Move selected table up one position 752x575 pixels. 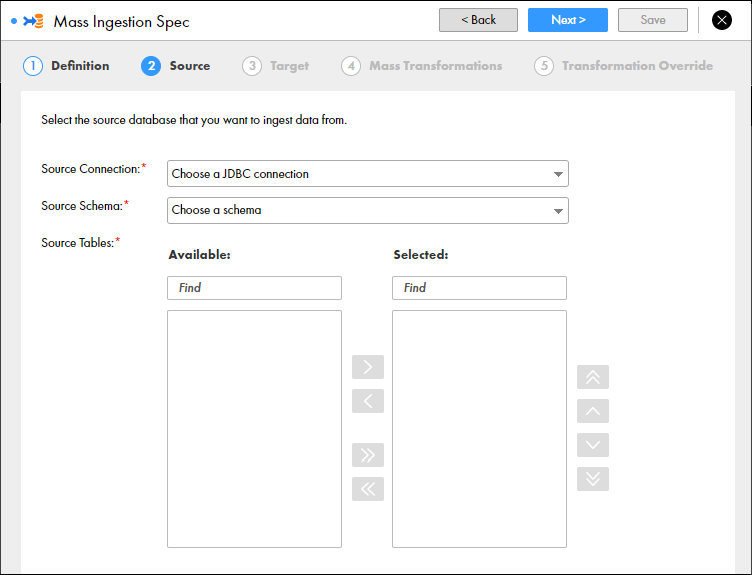click(593, 411)
